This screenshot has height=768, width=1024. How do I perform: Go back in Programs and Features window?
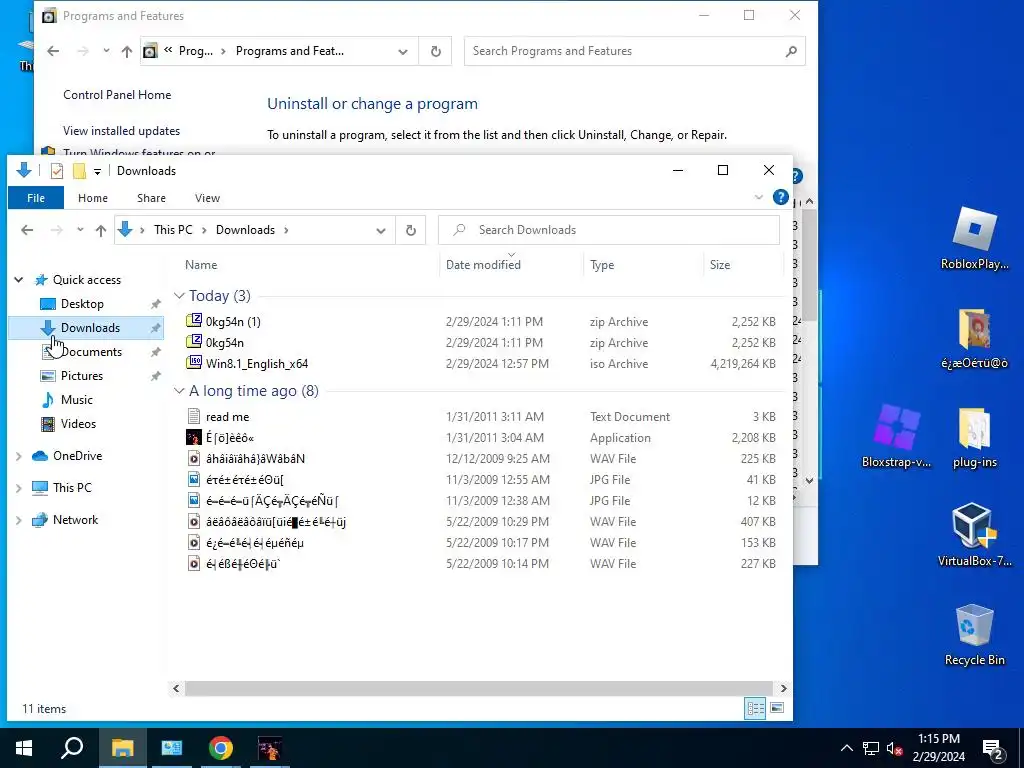pos(53,51)
